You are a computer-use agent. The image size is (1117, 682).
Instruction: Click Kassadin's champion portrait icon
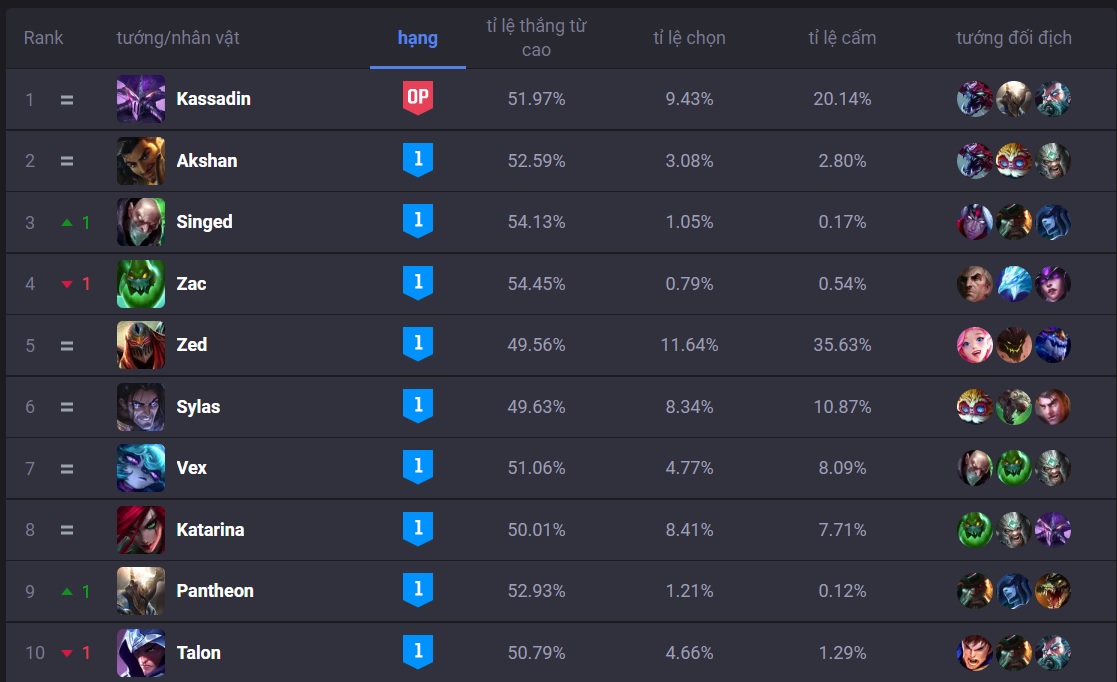[x=141, y=99]
